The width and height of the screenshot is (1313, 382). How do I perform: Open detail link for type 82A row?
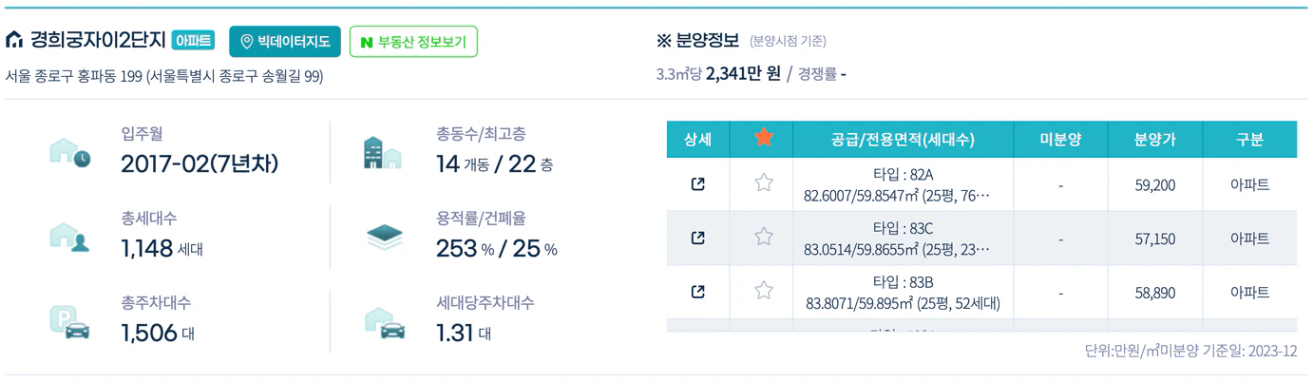(698, 184)
